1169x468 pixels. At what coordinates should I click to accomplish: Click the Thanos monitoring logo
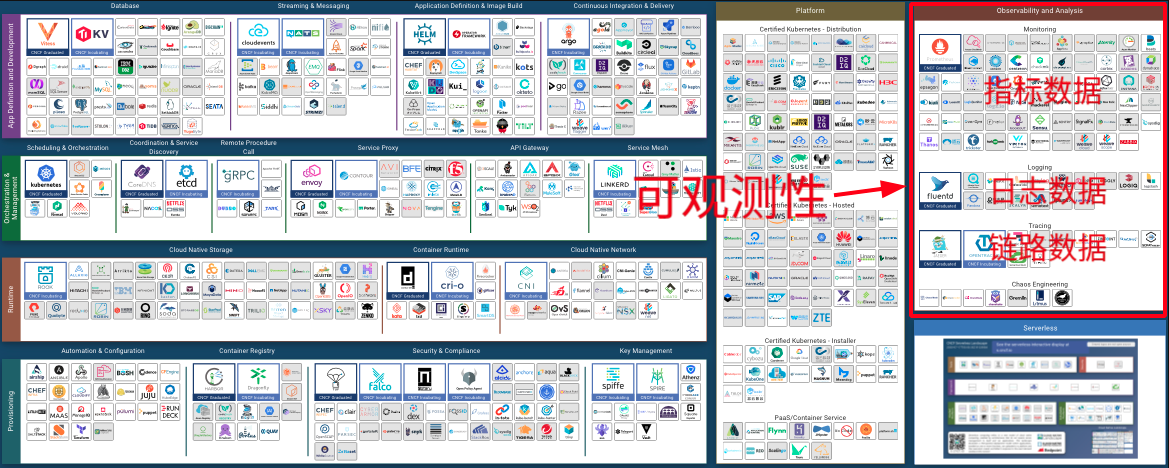tap(928, 140)
